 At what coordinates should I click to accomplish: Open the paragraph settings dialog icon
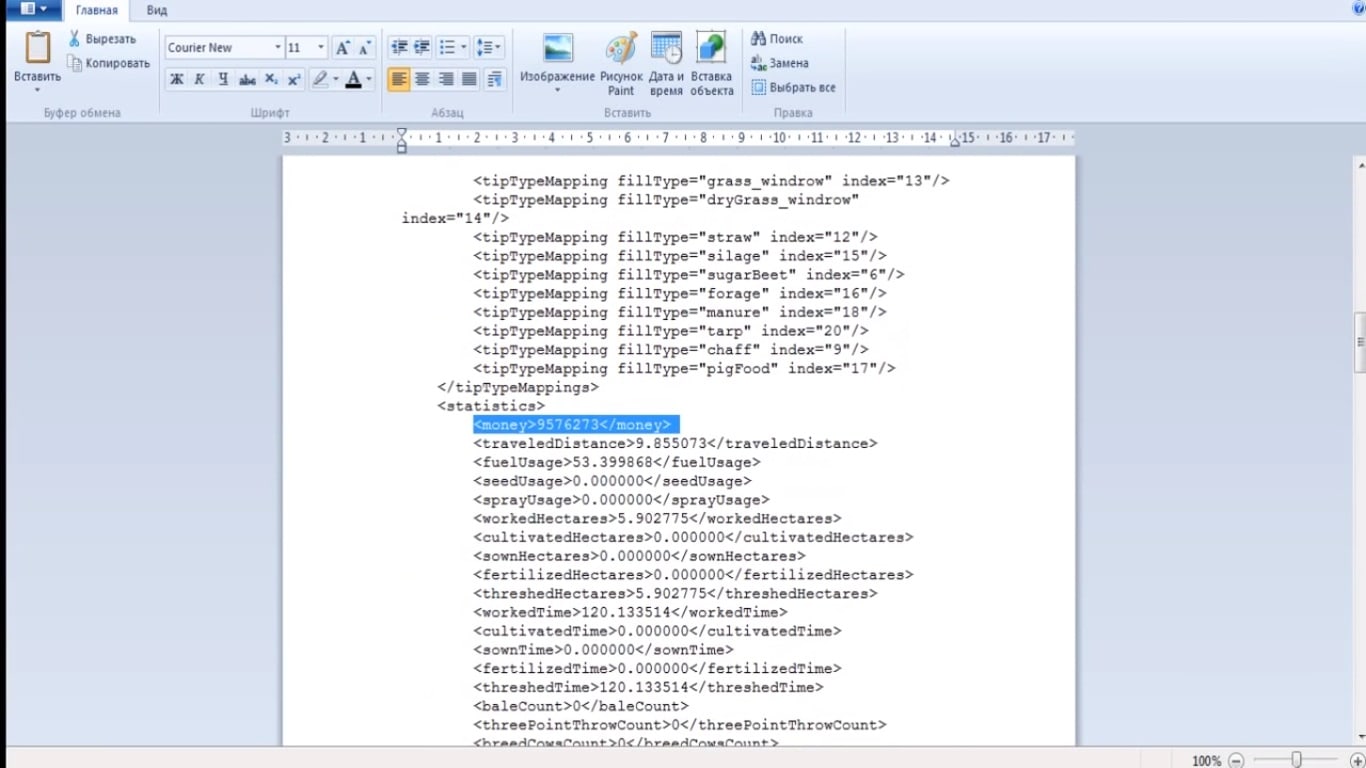[494, 79]
